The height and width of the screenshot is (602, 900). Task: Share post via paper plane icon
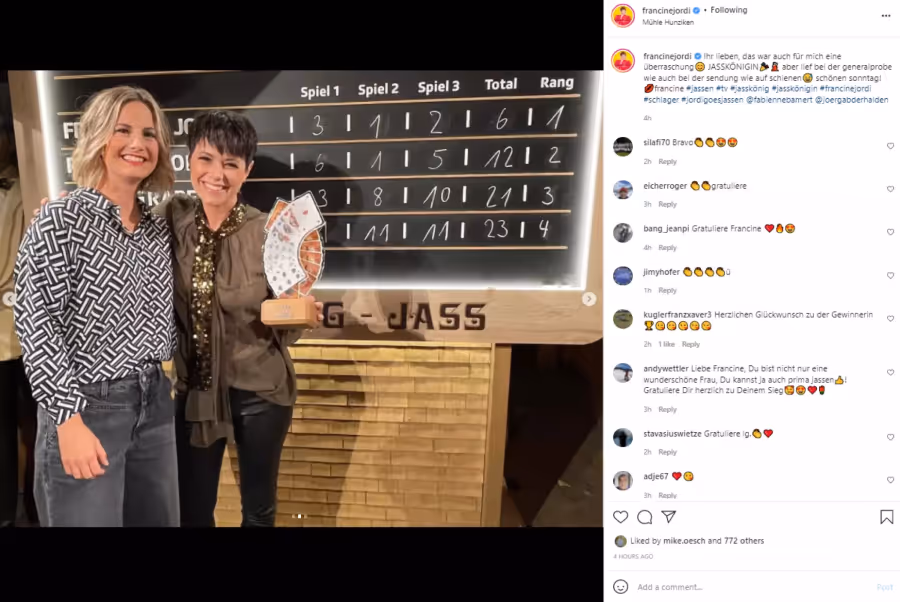coord(669,516)
